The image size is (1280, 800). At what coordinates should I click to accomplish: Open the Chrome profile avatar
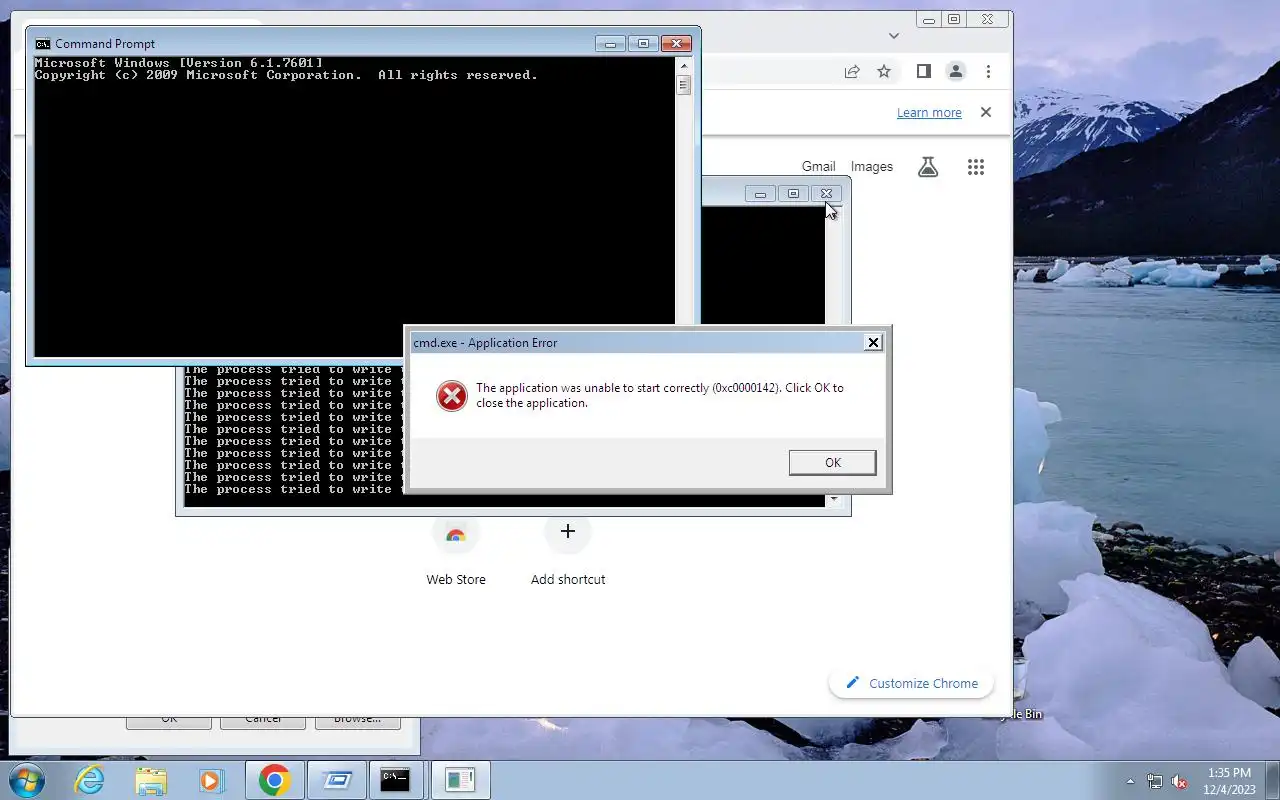[x=956, y=72]
